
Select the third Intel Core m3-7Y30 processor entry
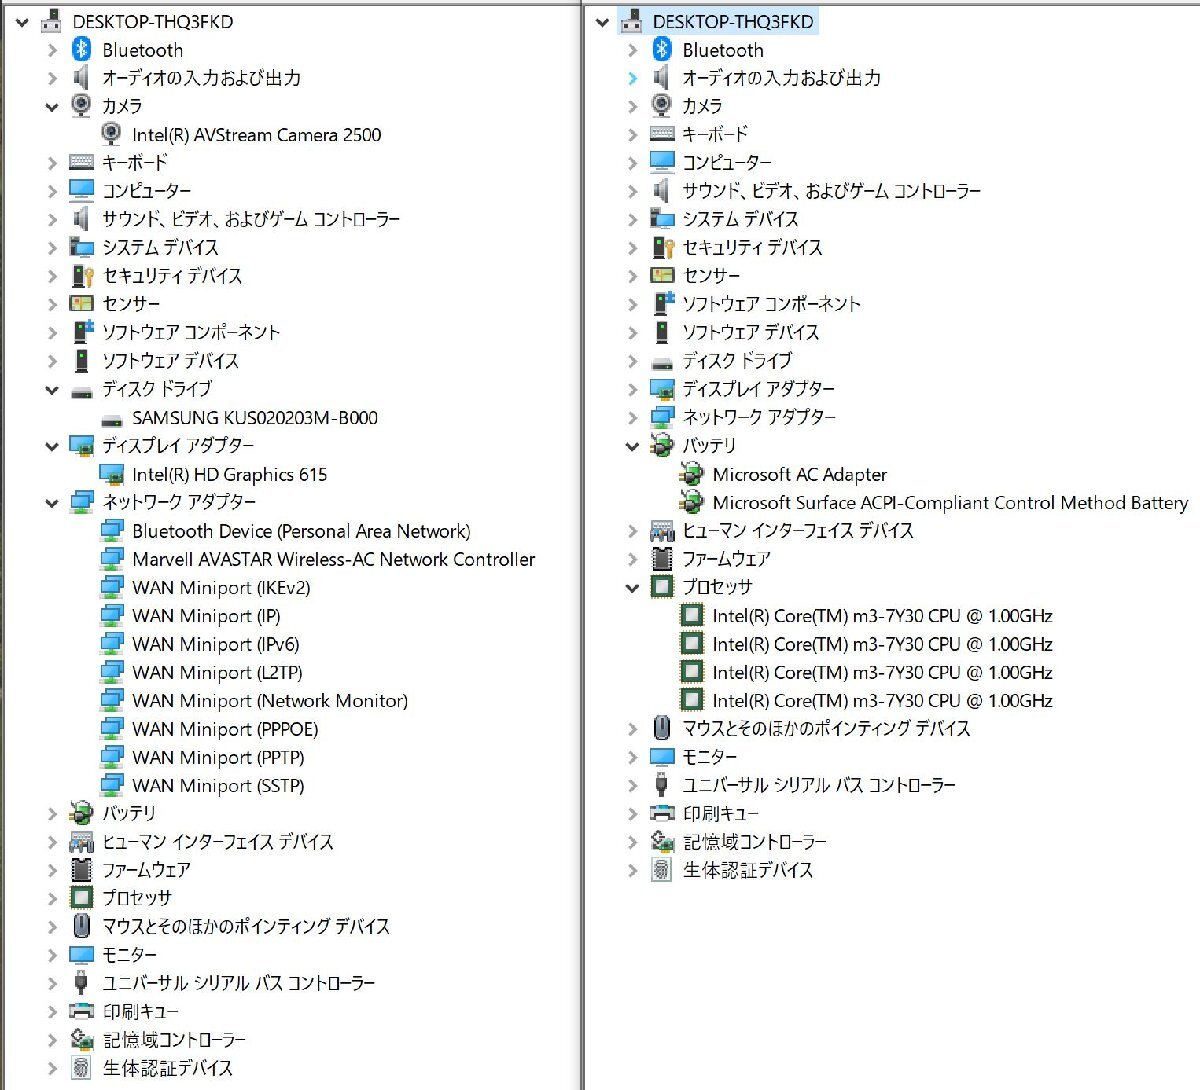(x=882, y=672)
